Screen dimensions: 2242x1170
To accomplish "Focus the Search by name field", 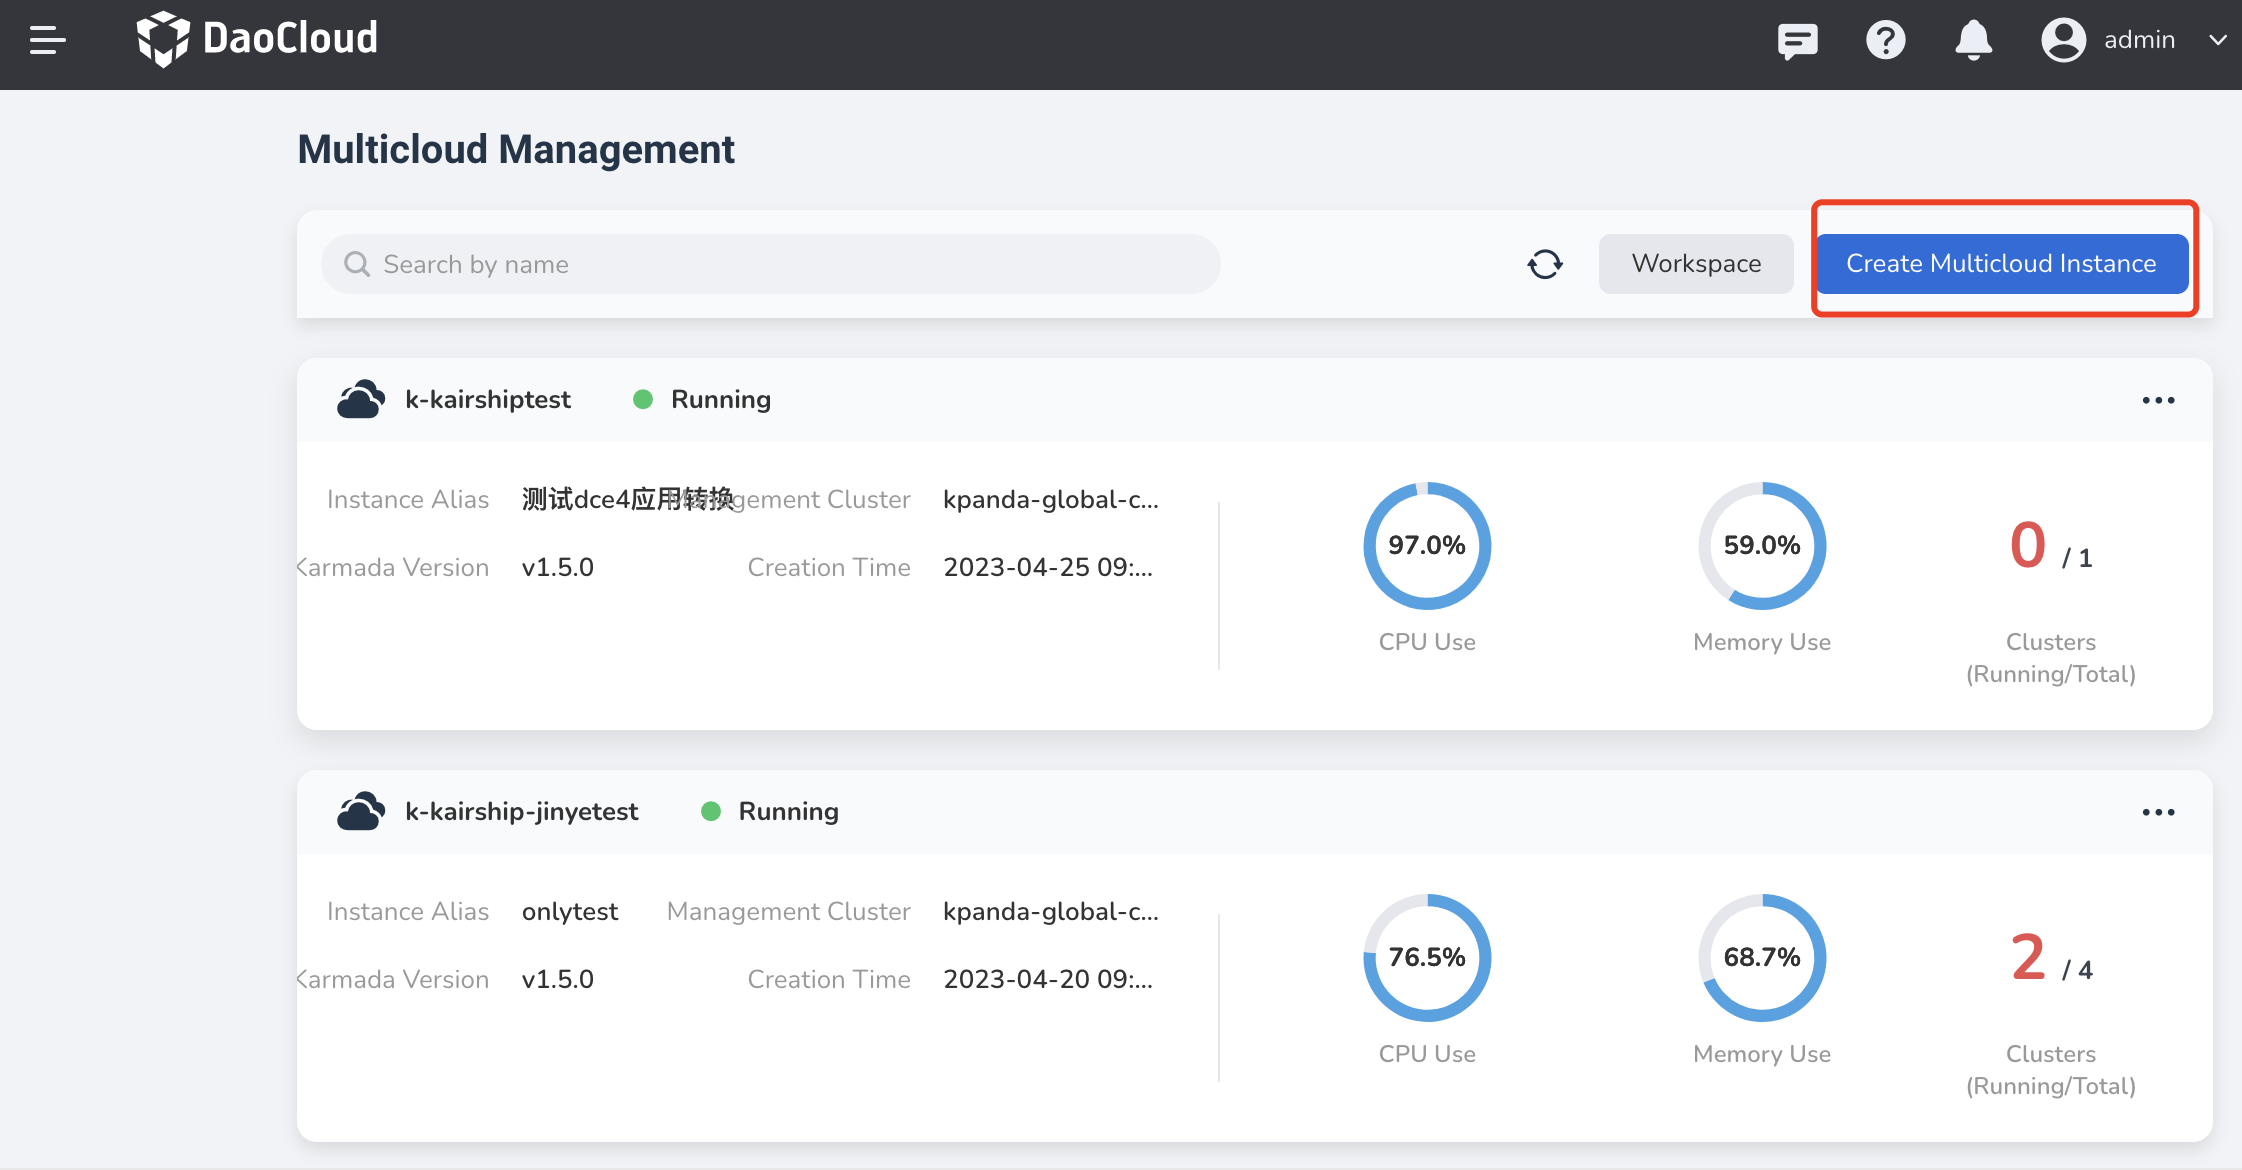I will (770, 264).
